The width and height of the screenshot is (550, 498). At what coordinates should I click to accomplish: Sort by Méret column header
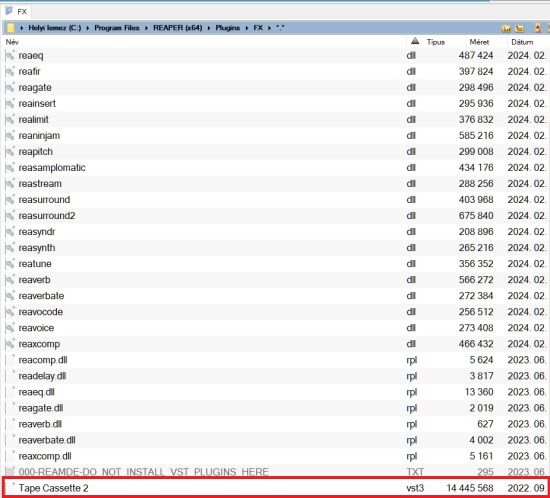(479, 42)
